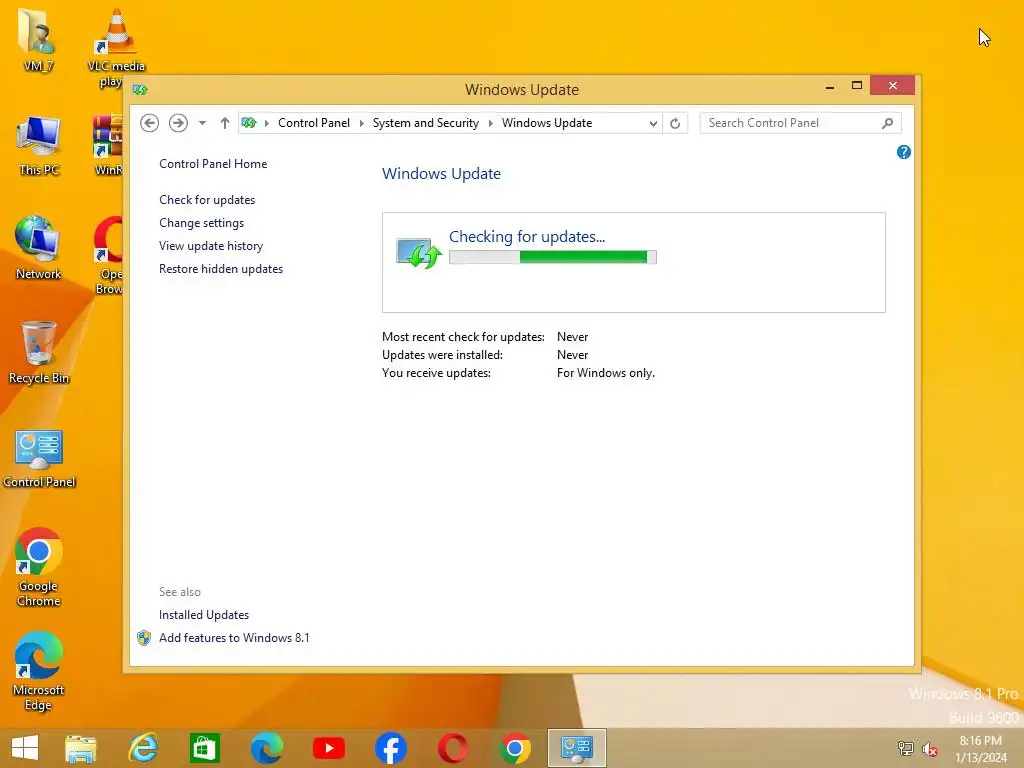The height and width of the screenshot is (768, 1024).
Task: Click the Windows Update title bar icon
Action: click(x=140, y=89)
